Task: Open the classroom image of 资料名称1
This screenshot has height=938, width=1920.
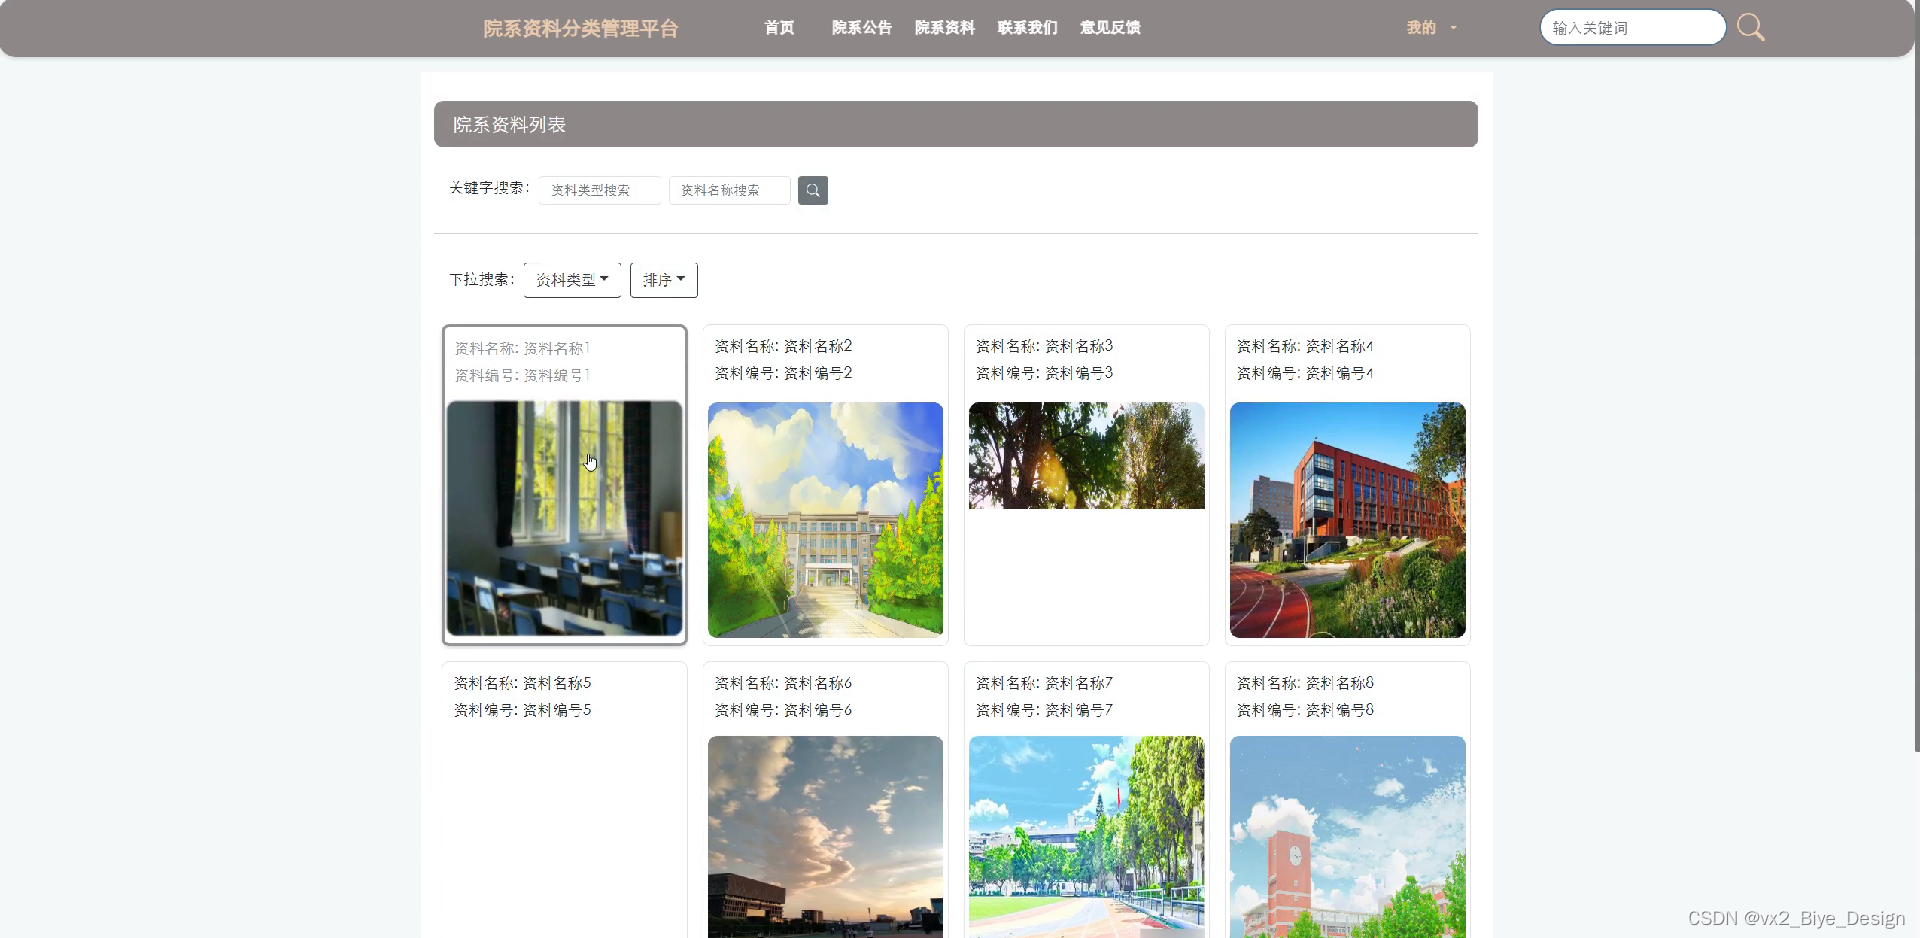Action: 565,519
